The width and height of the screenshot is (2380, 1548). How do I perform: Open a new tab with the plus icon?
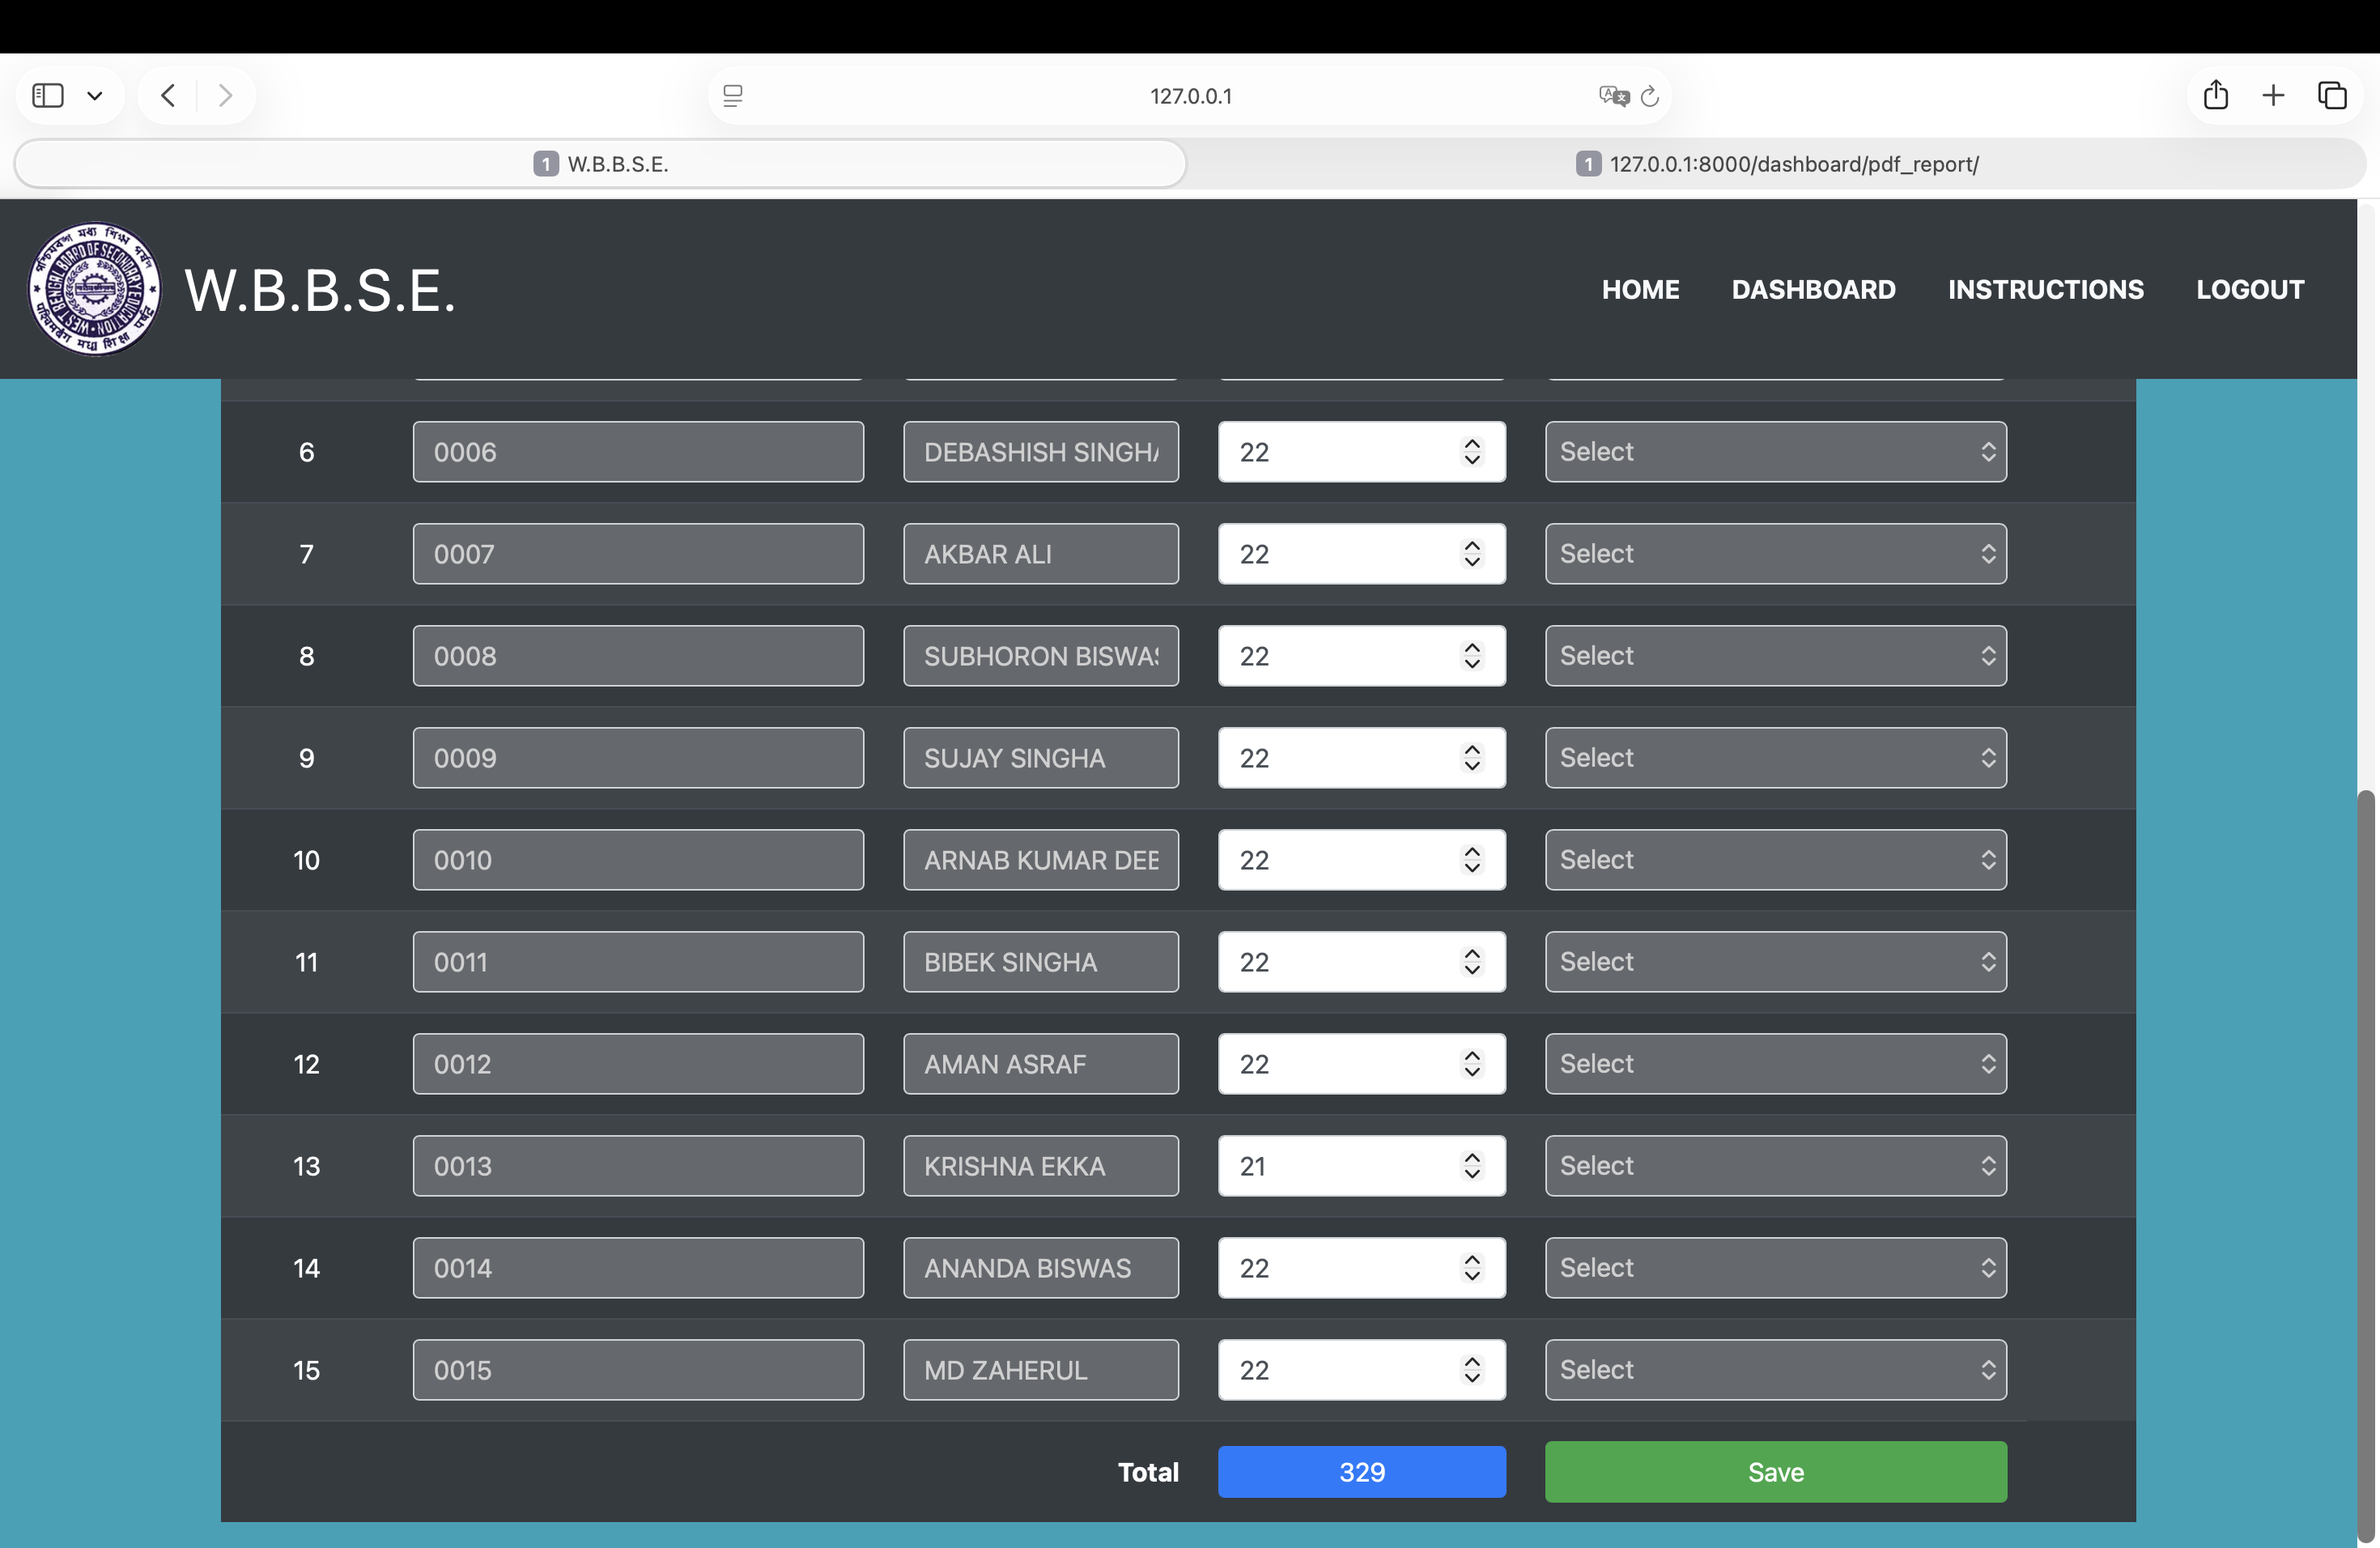[2273, 96]
